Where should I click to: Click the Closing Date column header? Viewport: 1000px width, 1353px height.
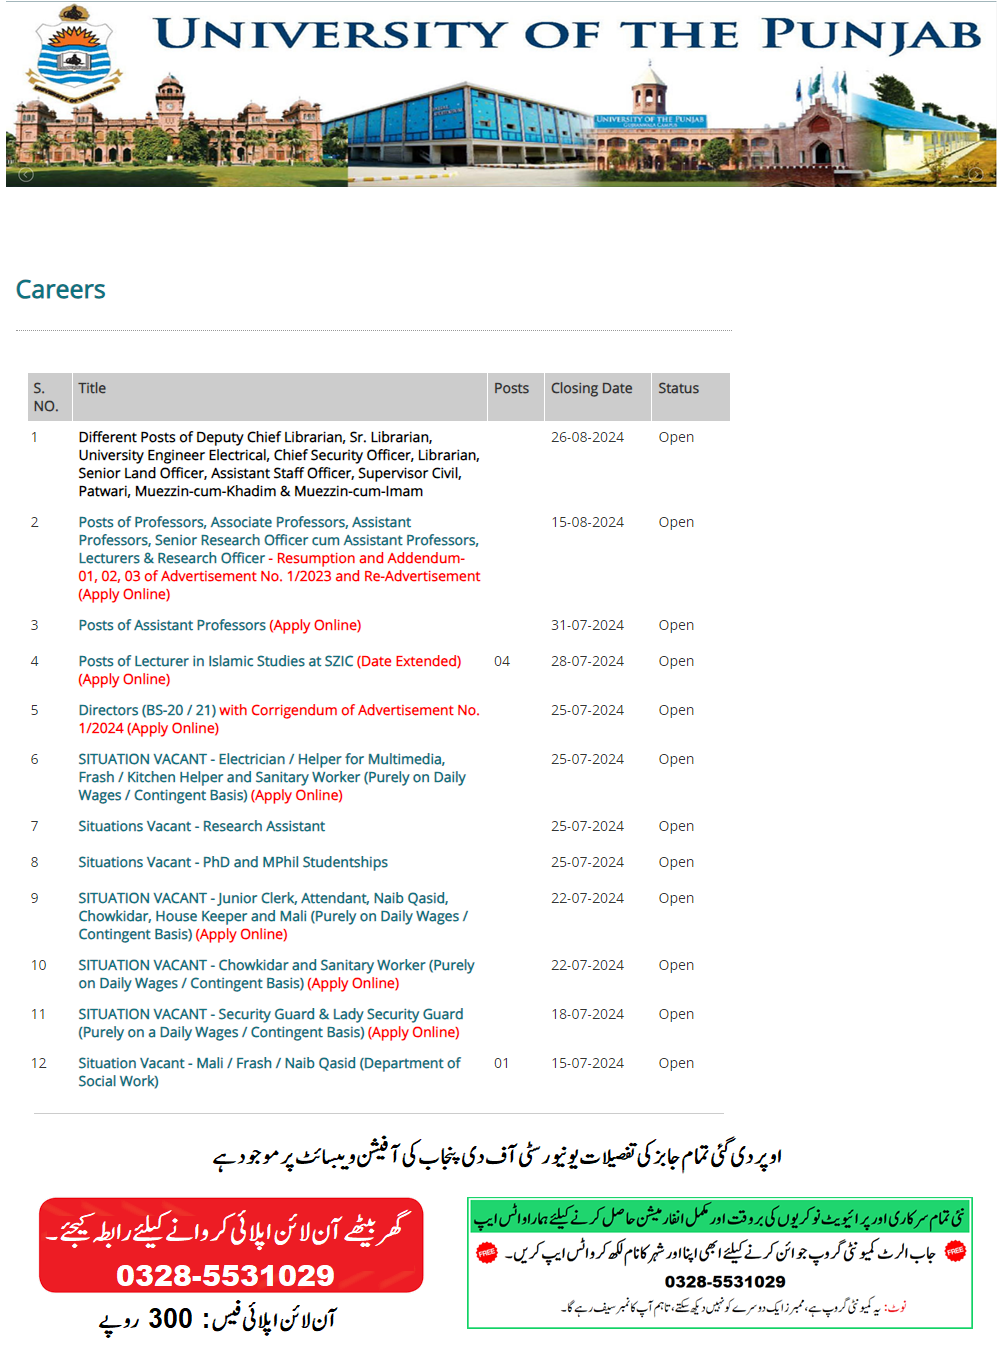pos(591,388)
